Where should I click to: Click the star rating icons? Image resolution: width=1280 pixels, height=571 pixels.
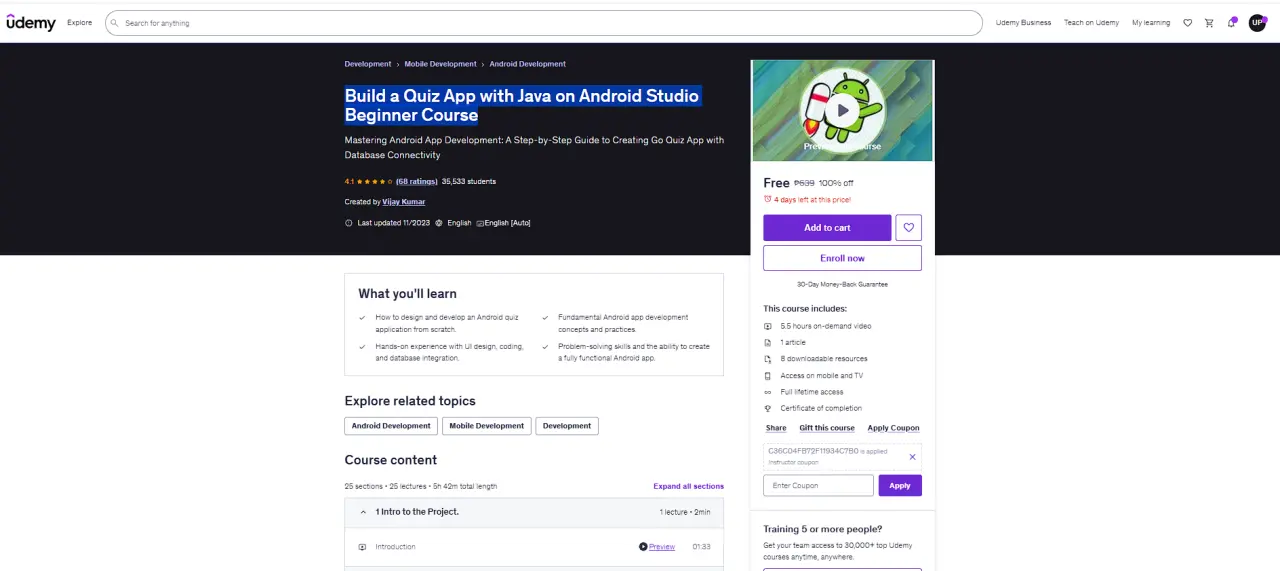click(374, 182)
